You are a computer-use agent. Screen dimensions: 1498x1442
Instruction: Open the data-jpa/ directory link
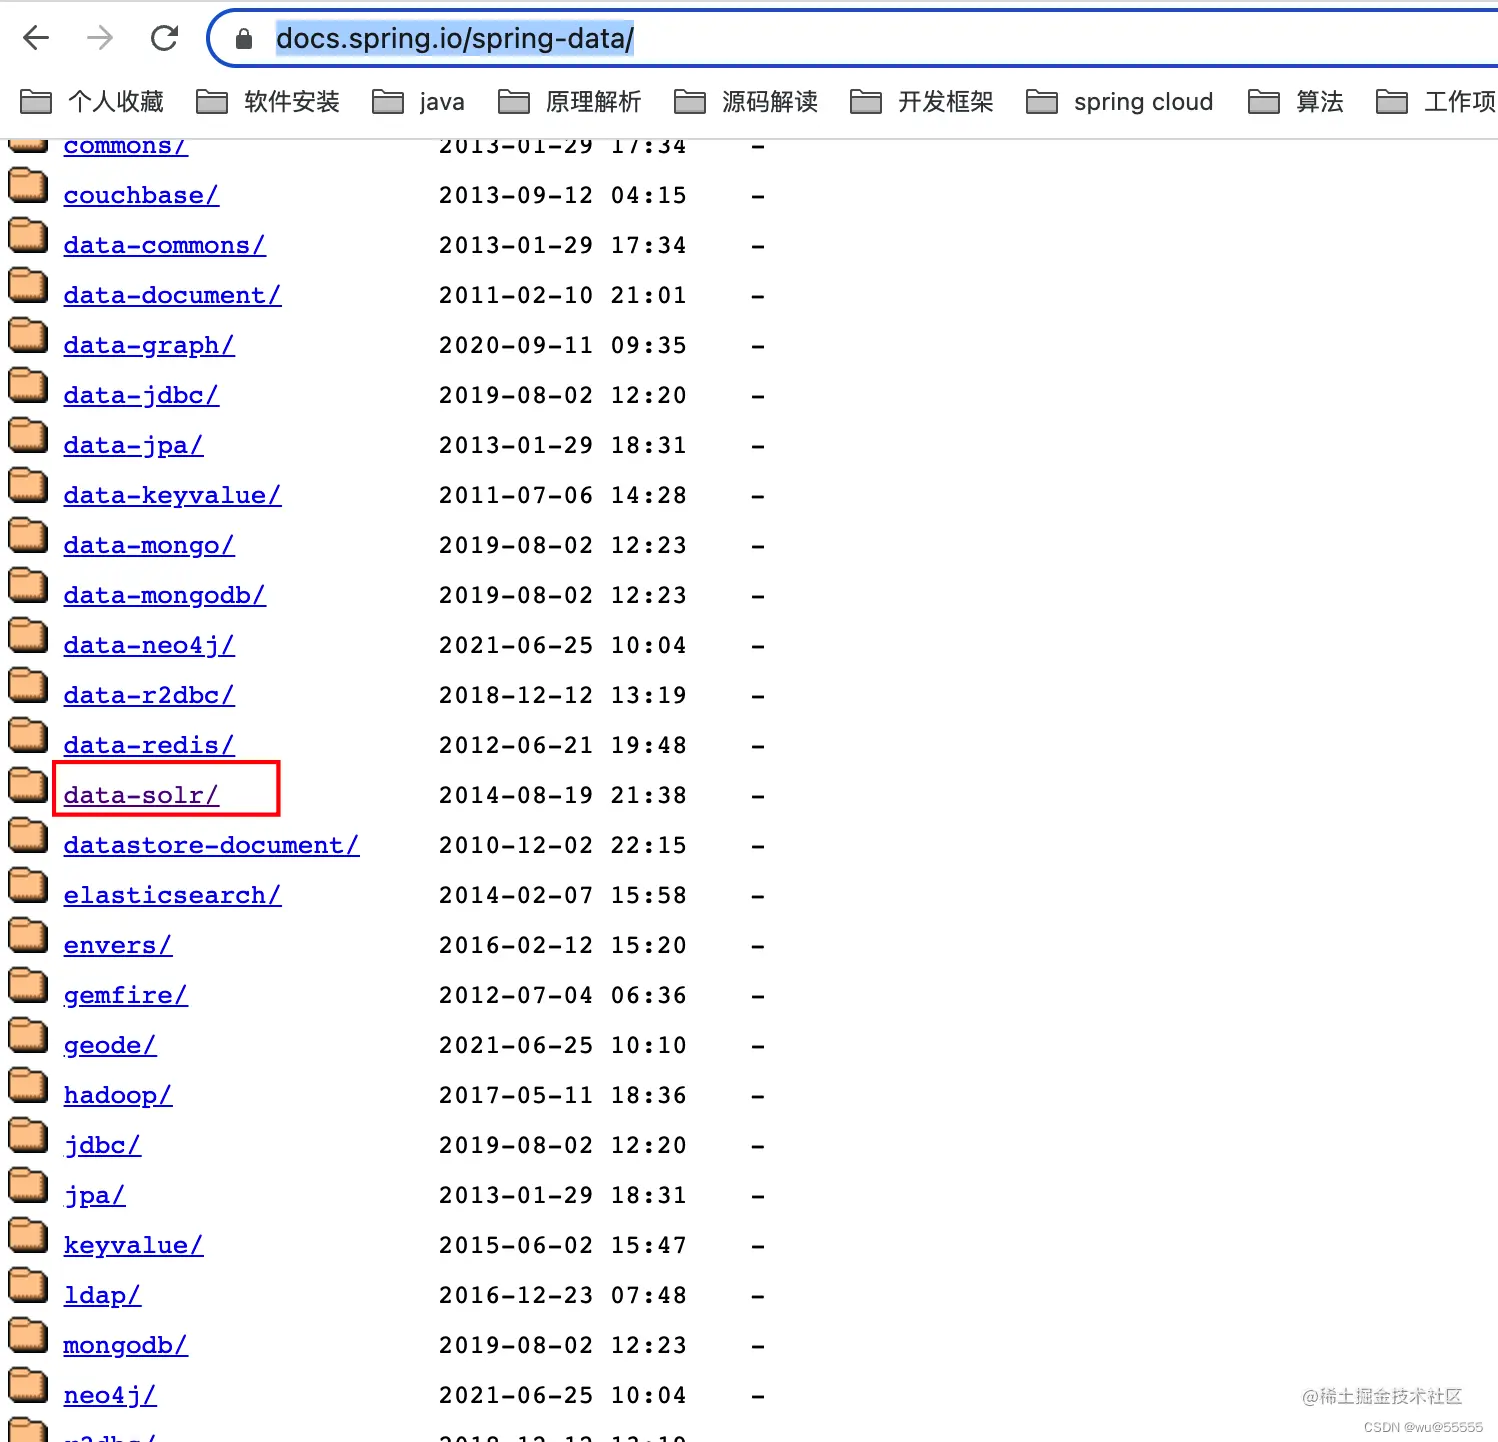click(x=133, y=445)
